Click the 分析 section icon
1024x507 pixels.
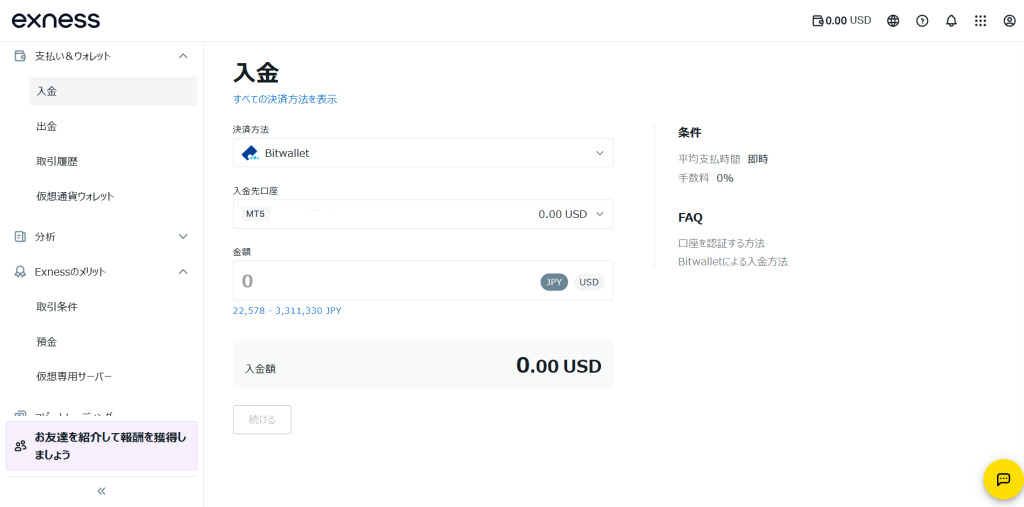[20, 237]
